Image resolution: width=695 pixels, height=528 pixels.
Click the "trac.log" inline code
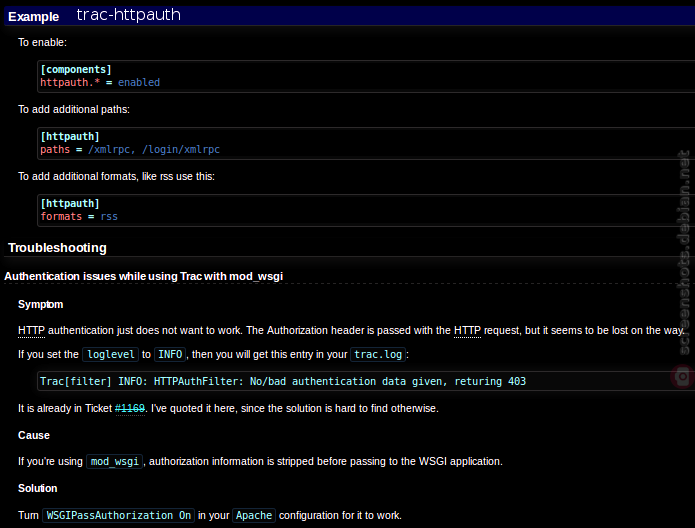click(x=378, y=355)
